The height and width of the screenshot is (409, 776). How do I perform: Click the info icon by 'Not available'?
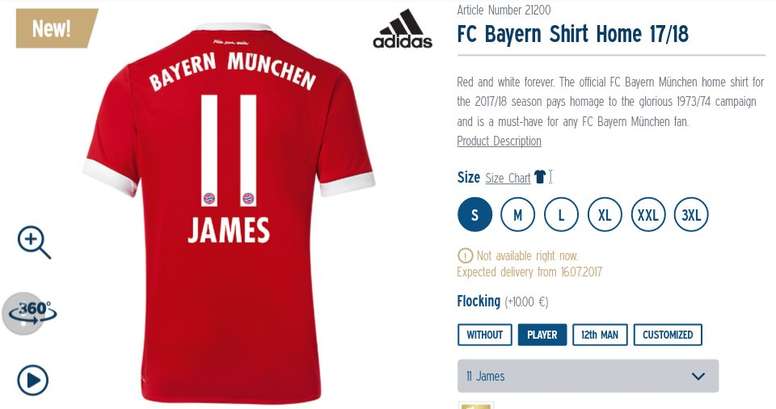pyautogui.click(x=465, y=256)
